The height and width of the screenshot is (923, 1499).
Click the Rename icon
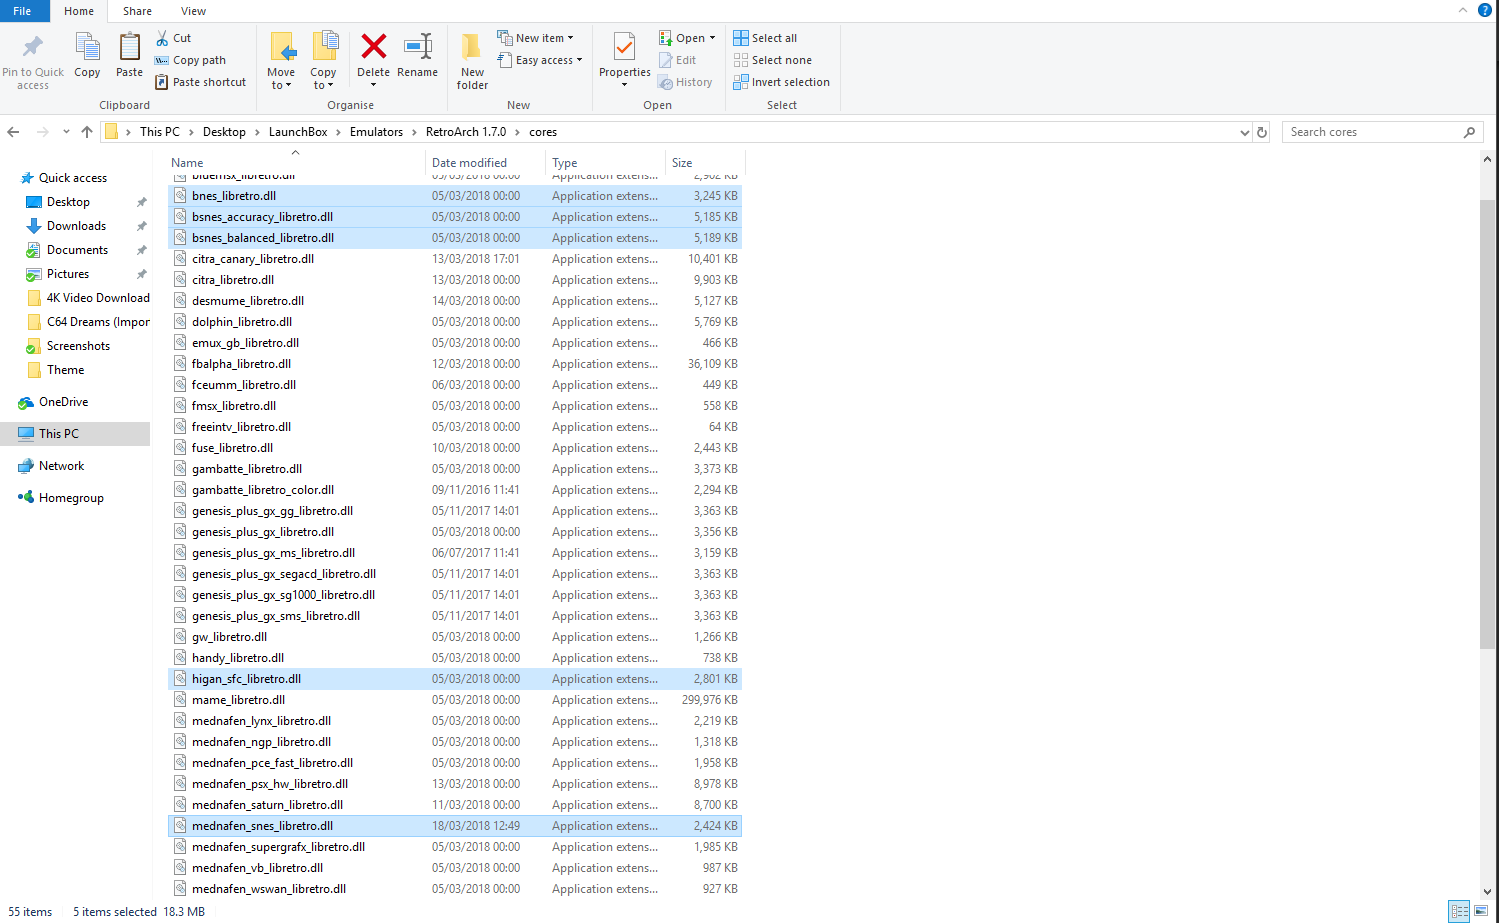(418, 46)
